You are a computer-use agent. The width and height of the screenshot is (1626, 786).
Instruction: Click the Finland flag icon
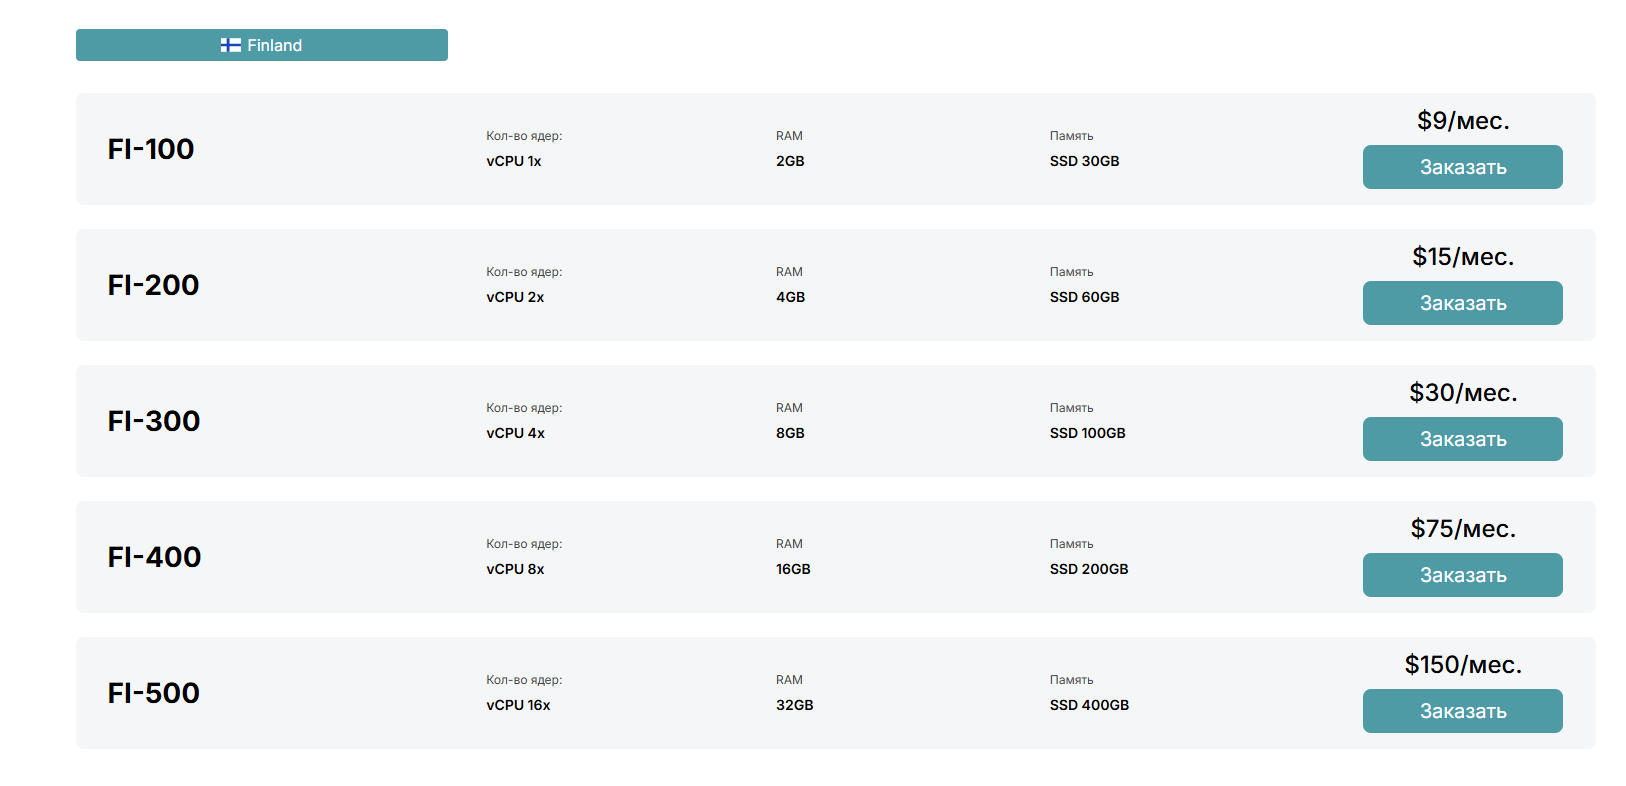pos(231,45)
